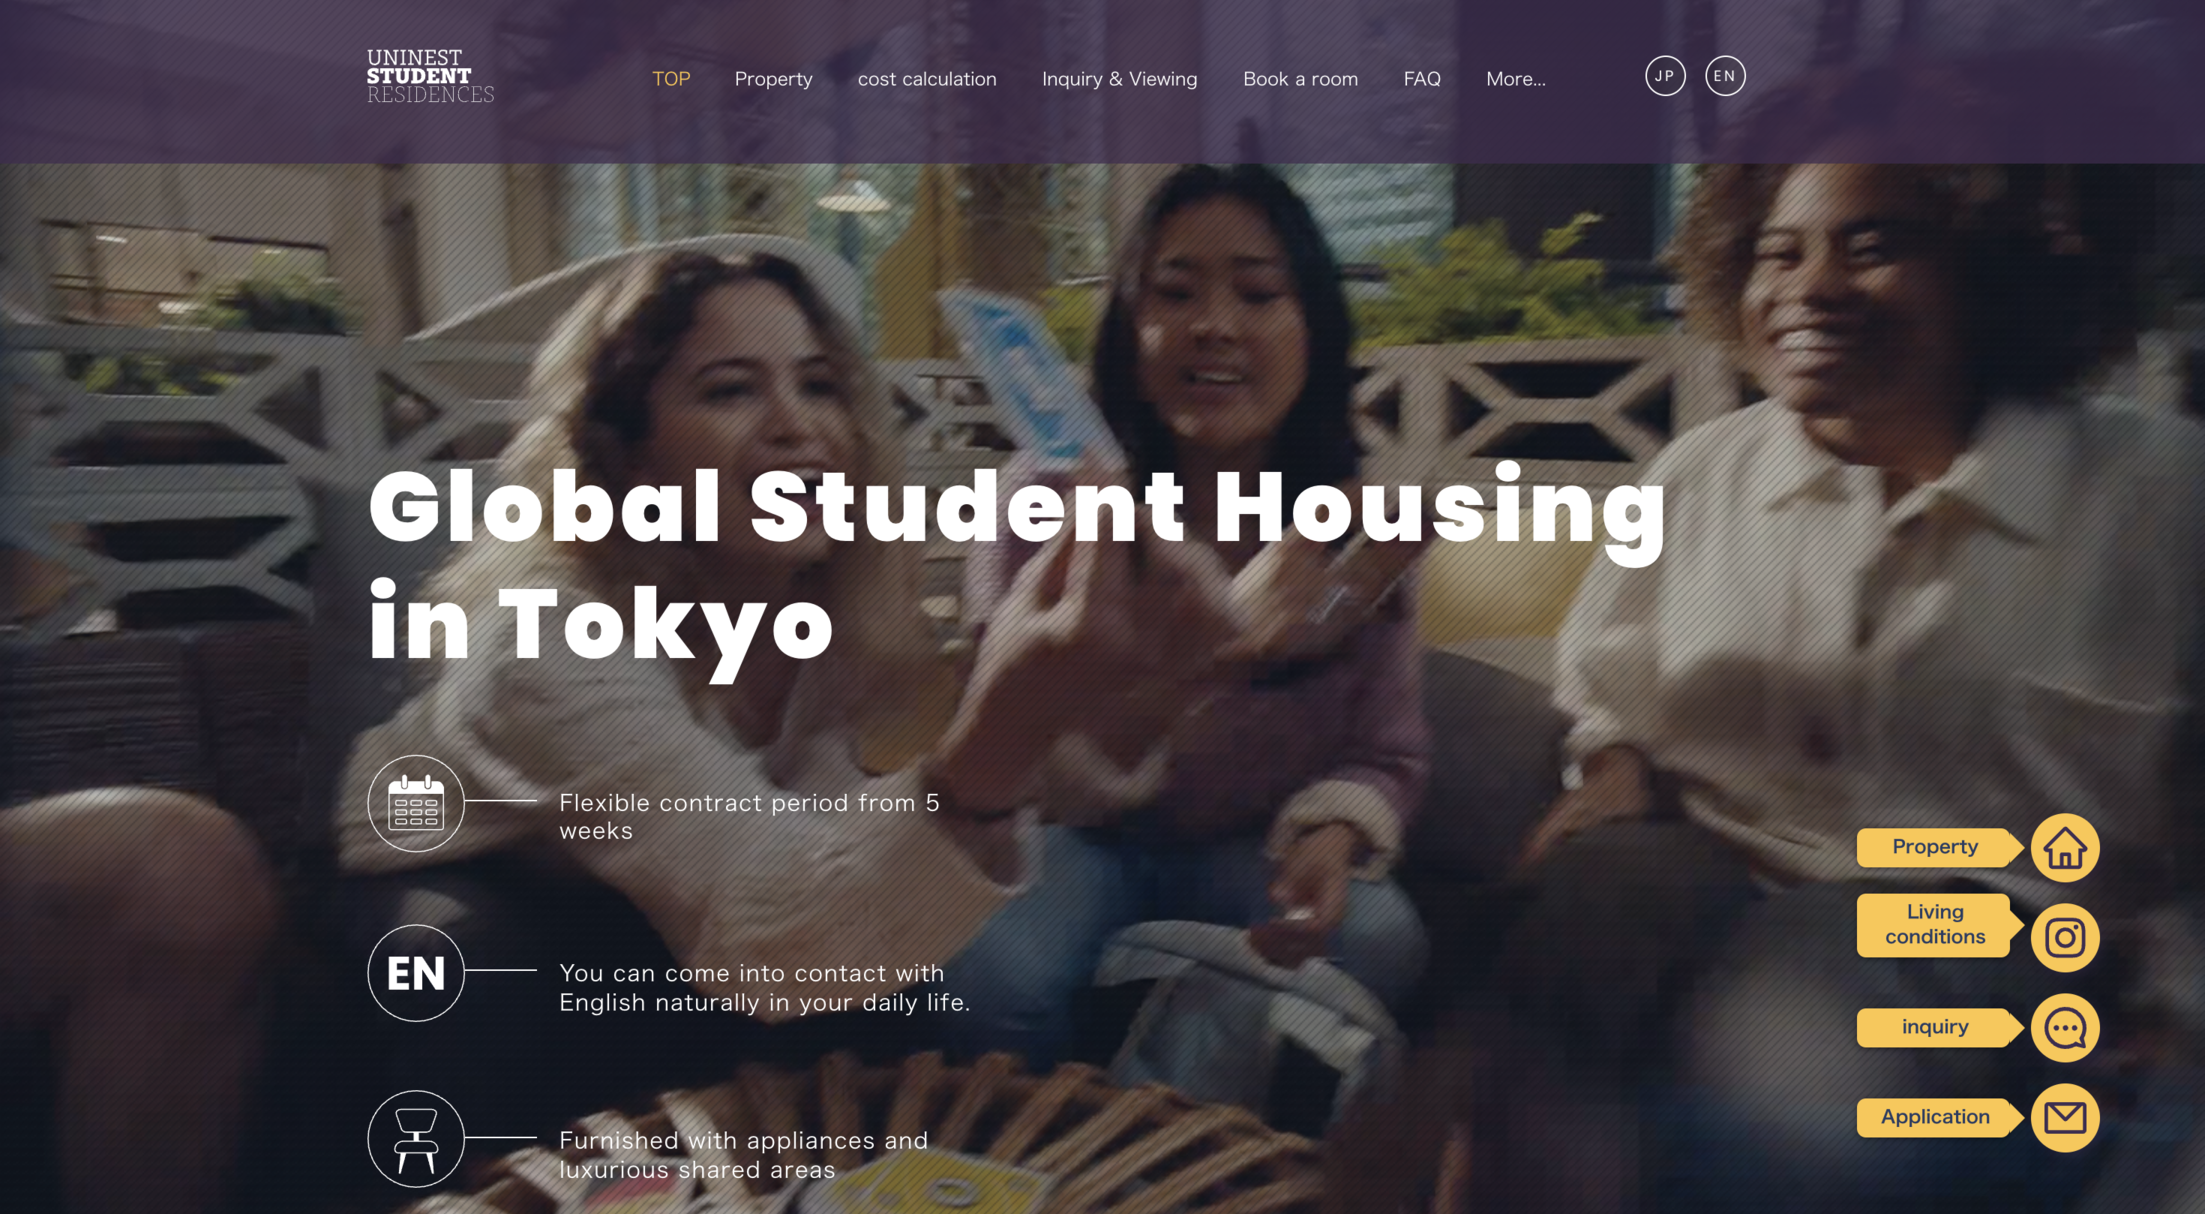Image resolution: width=2205 pixels, height=1214 pixels.
Task: Click the chat bubble inquiry icon
Action: [x=2064, y=1028]
